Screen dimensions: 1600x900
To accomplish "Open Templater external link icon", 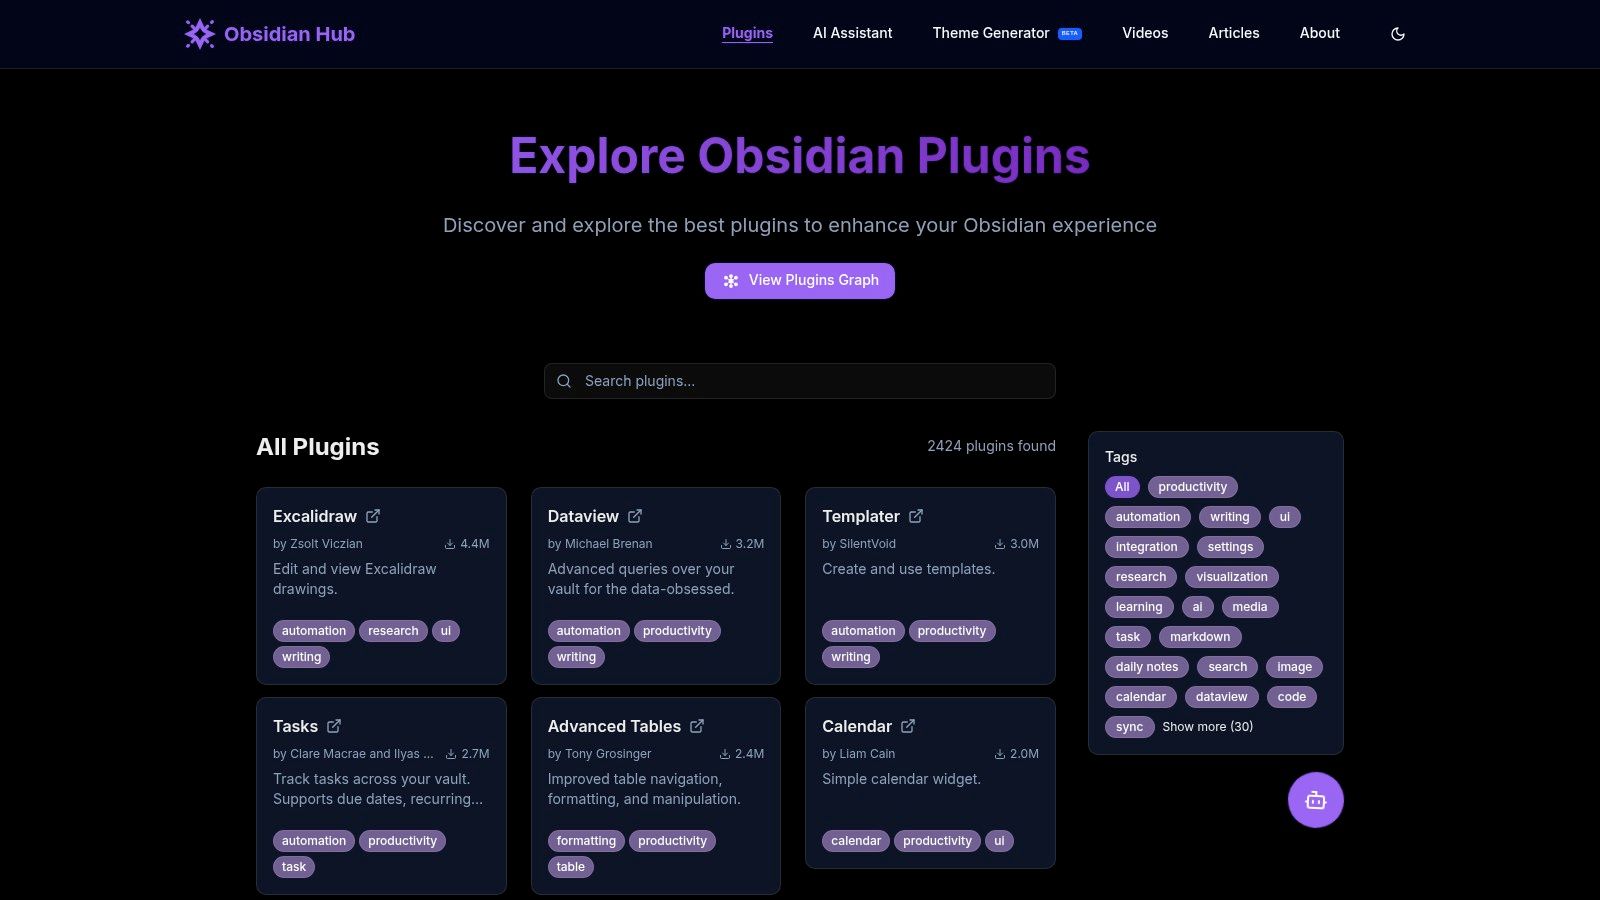I will point(916,516).
